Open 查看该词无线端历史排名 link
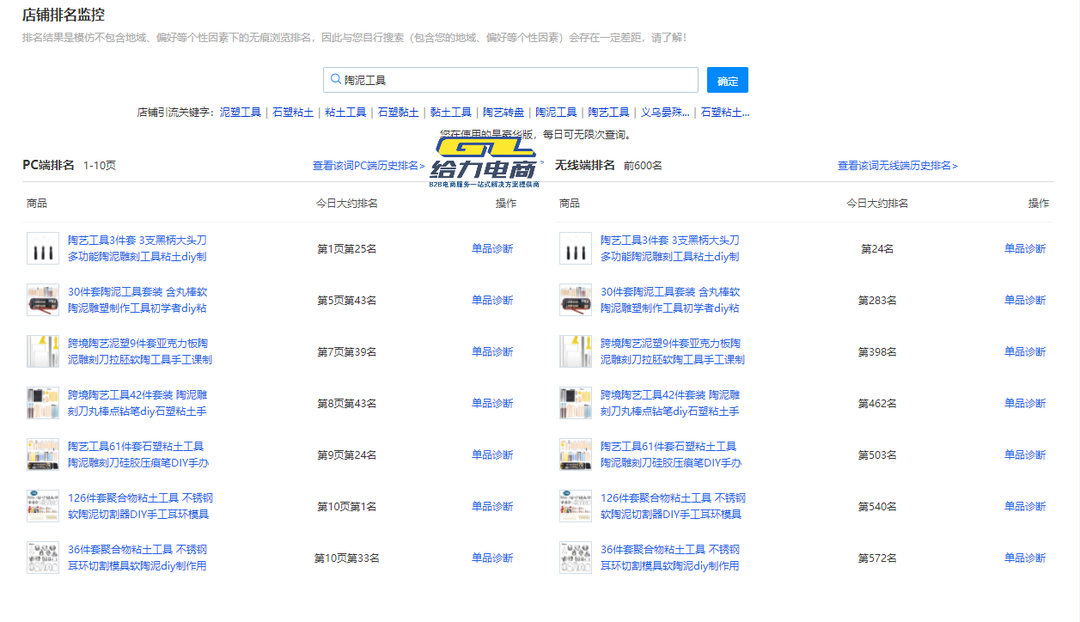Screen dimensions: 1080x622 click(897, 166)
